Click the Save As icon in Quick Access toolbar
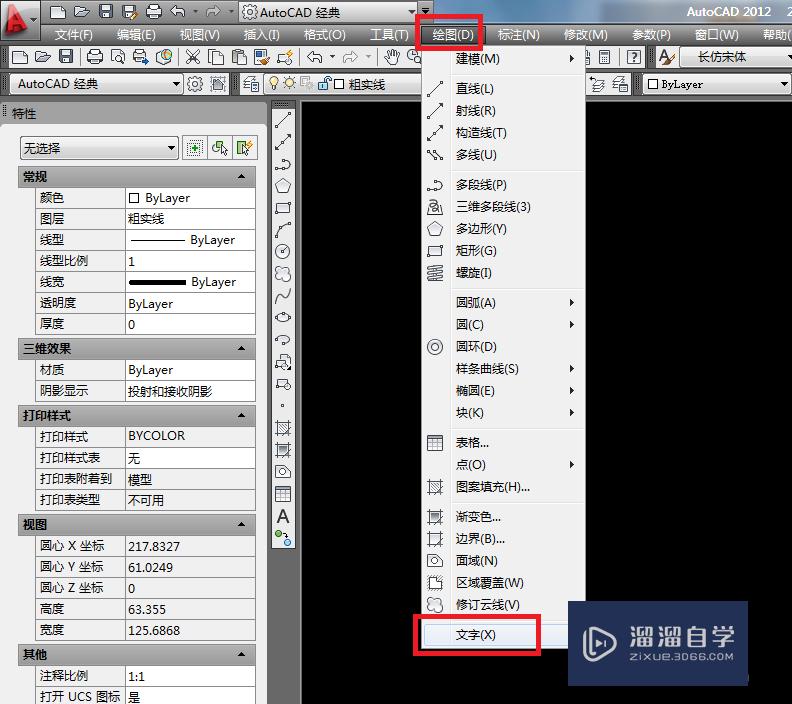This screenshot has height=704, width=792. coord(130,12)
